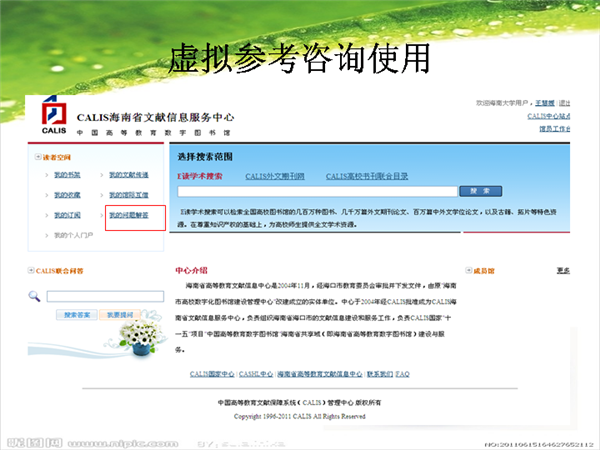Open 我的书架 link
Viewport: 600px width, 450px height.
[x=67, y=175]
